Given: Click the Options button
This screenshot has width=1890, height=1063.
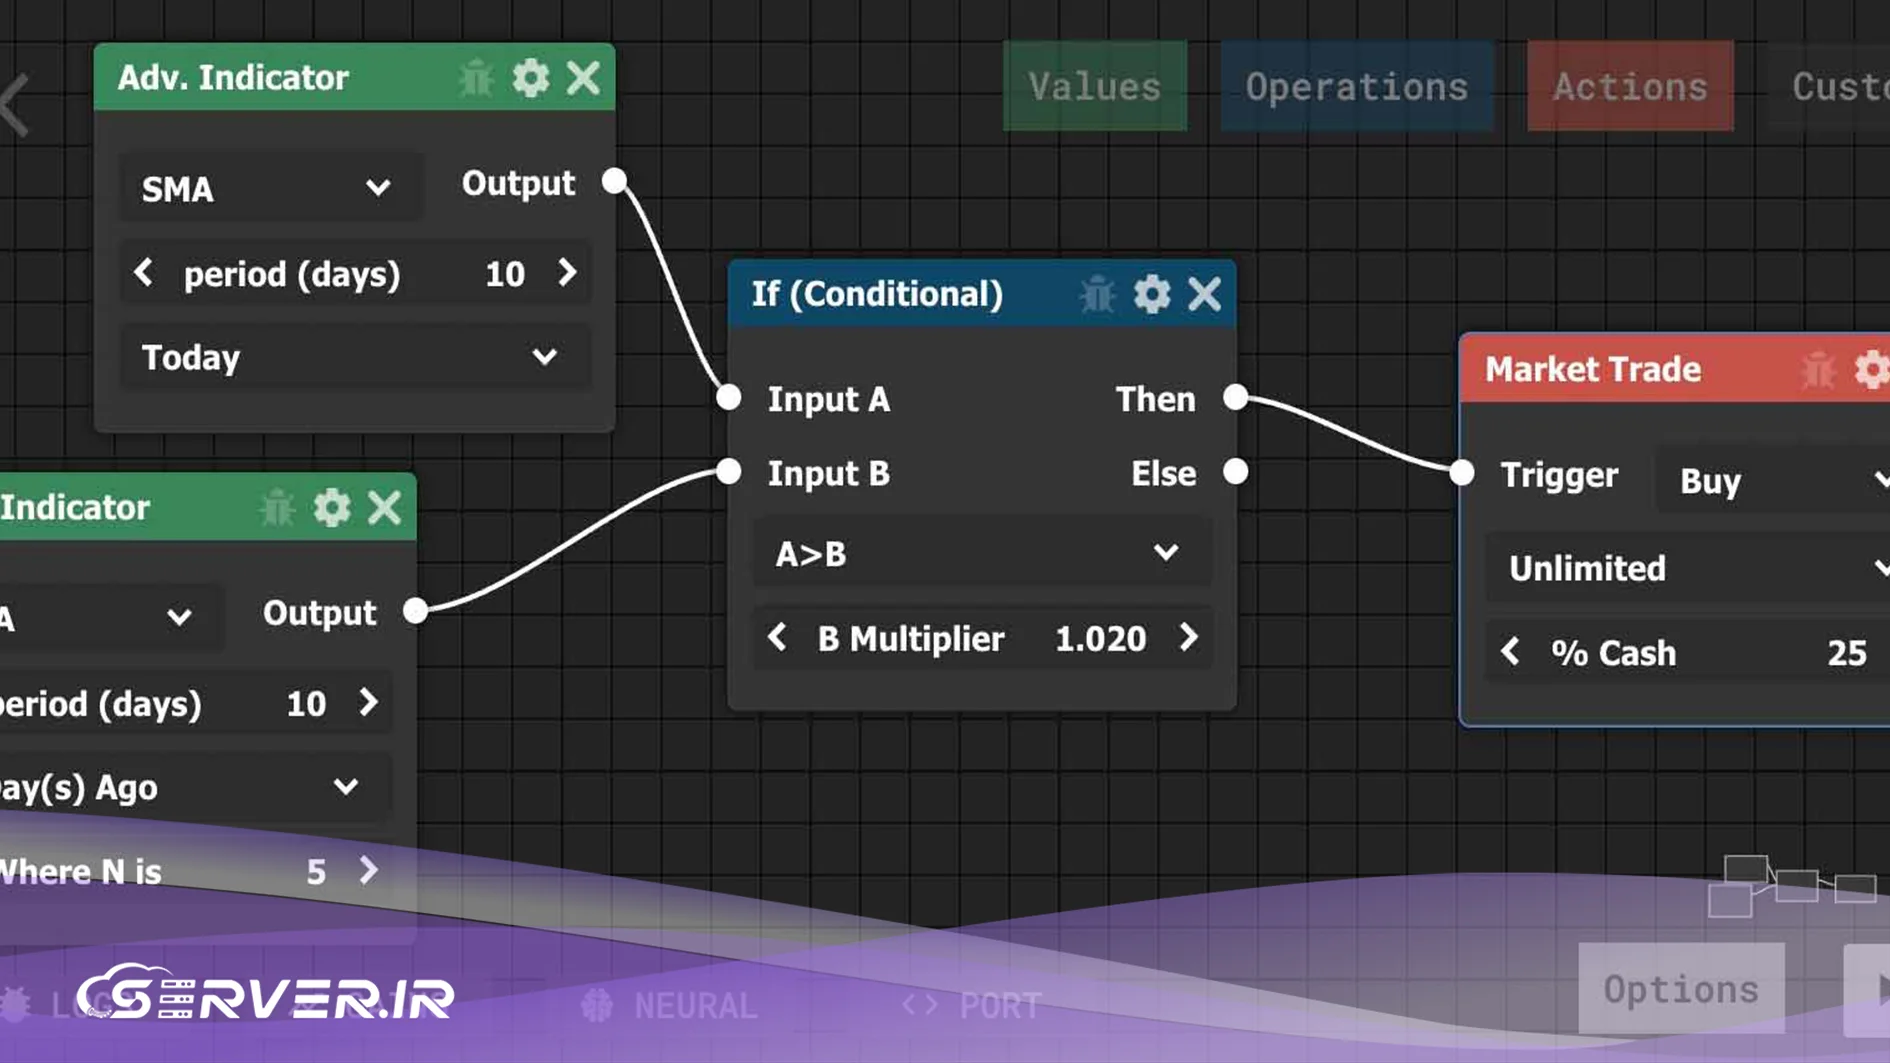Looking at the screenshot, I should tap(1680, 989).
